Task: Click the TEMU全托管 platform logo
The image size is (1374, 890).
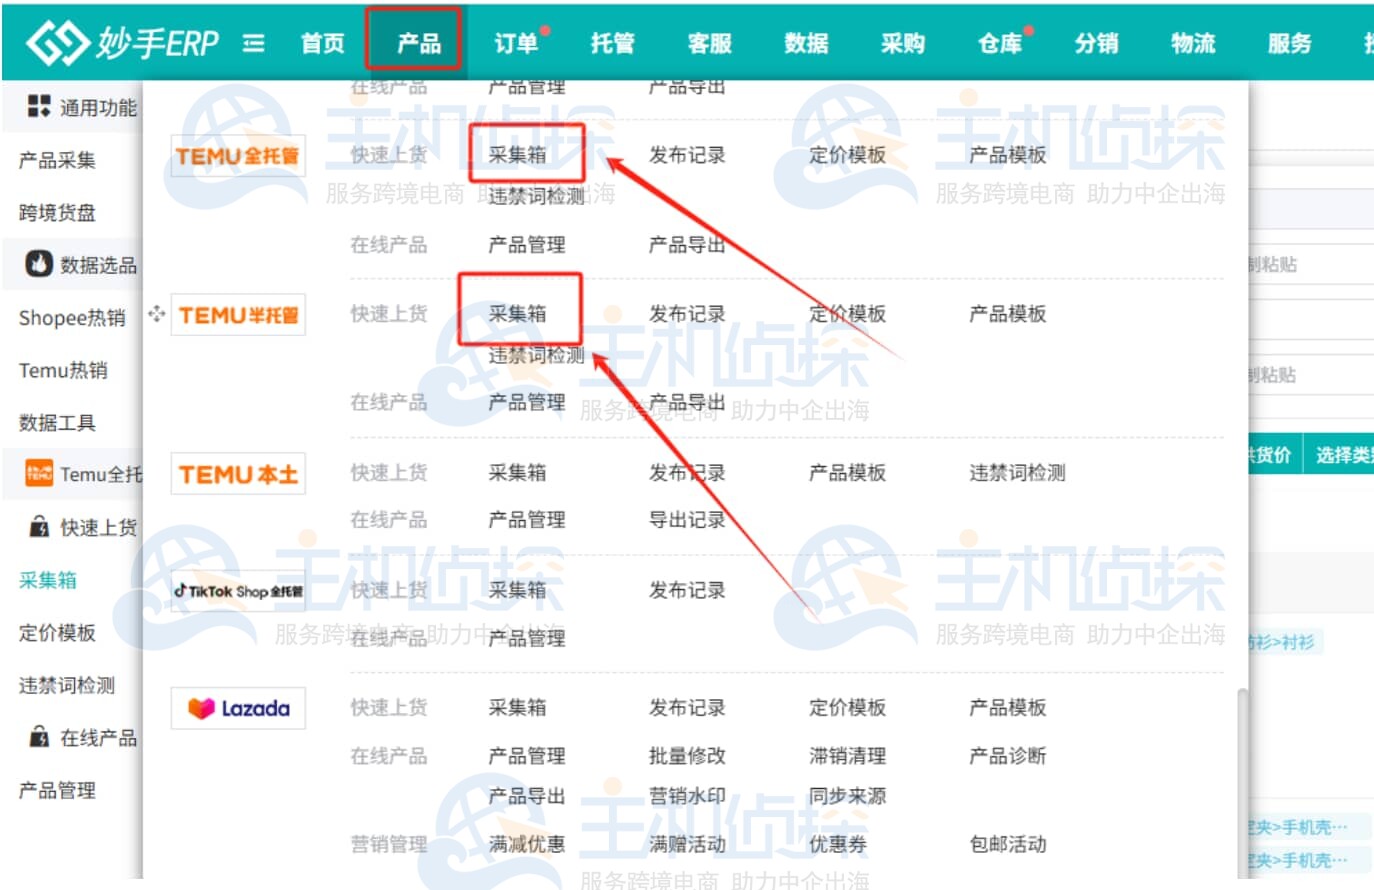Action: click(237, 155)
